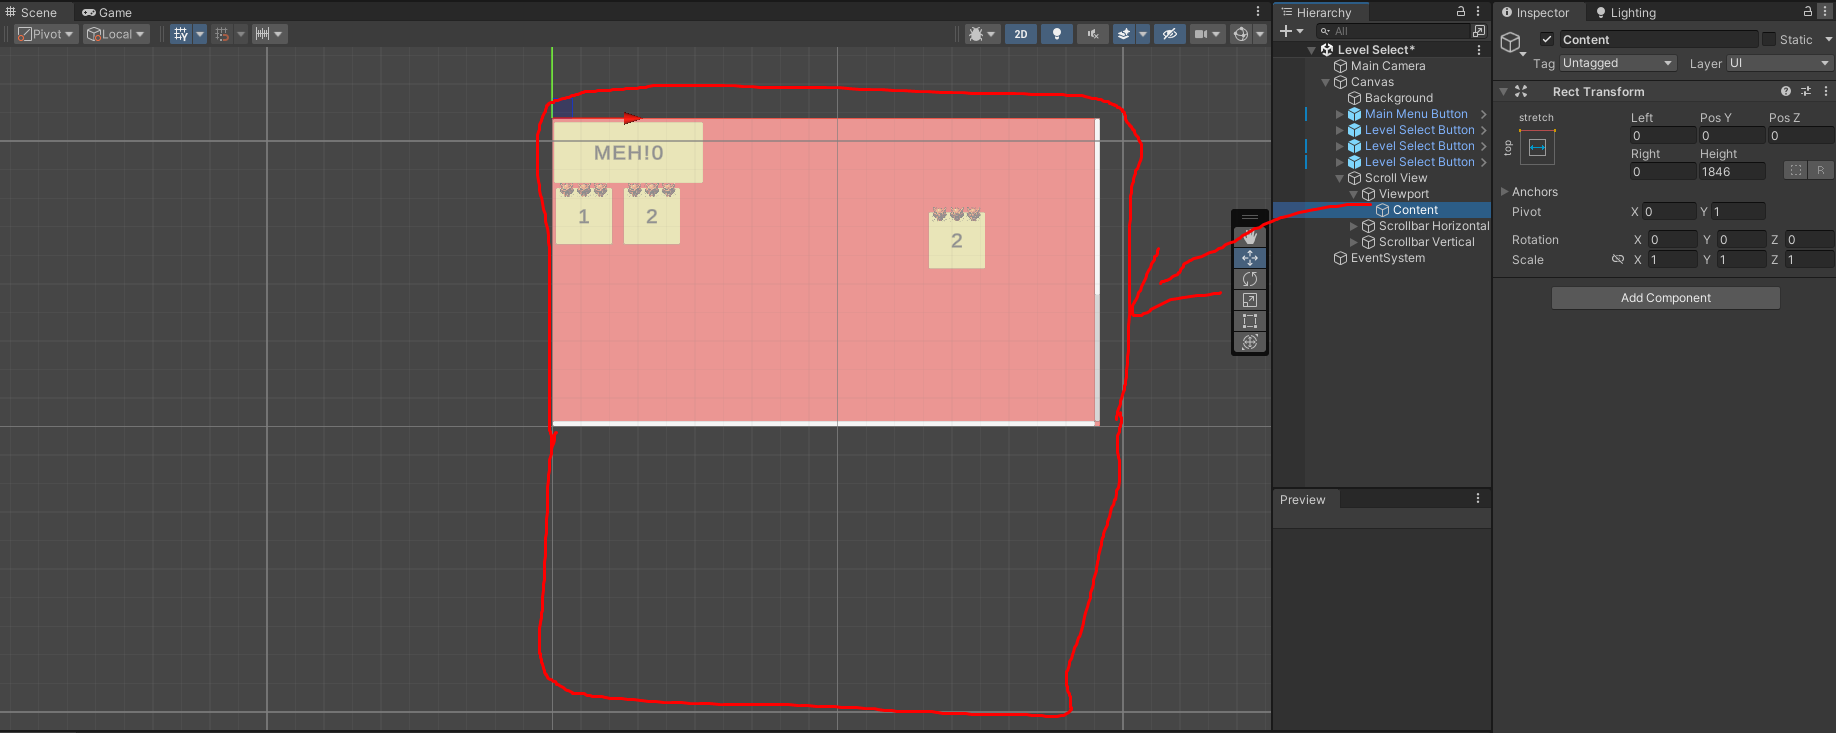Toggle 2D scene view mode
The height and width of the screenshot is (733, 1836).
click(1021, 34)
